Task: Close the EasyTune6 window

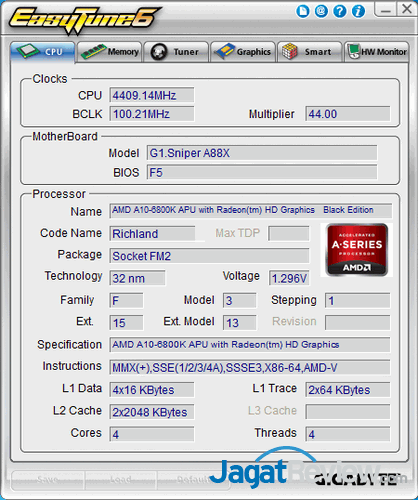Action: pos(407,9)
